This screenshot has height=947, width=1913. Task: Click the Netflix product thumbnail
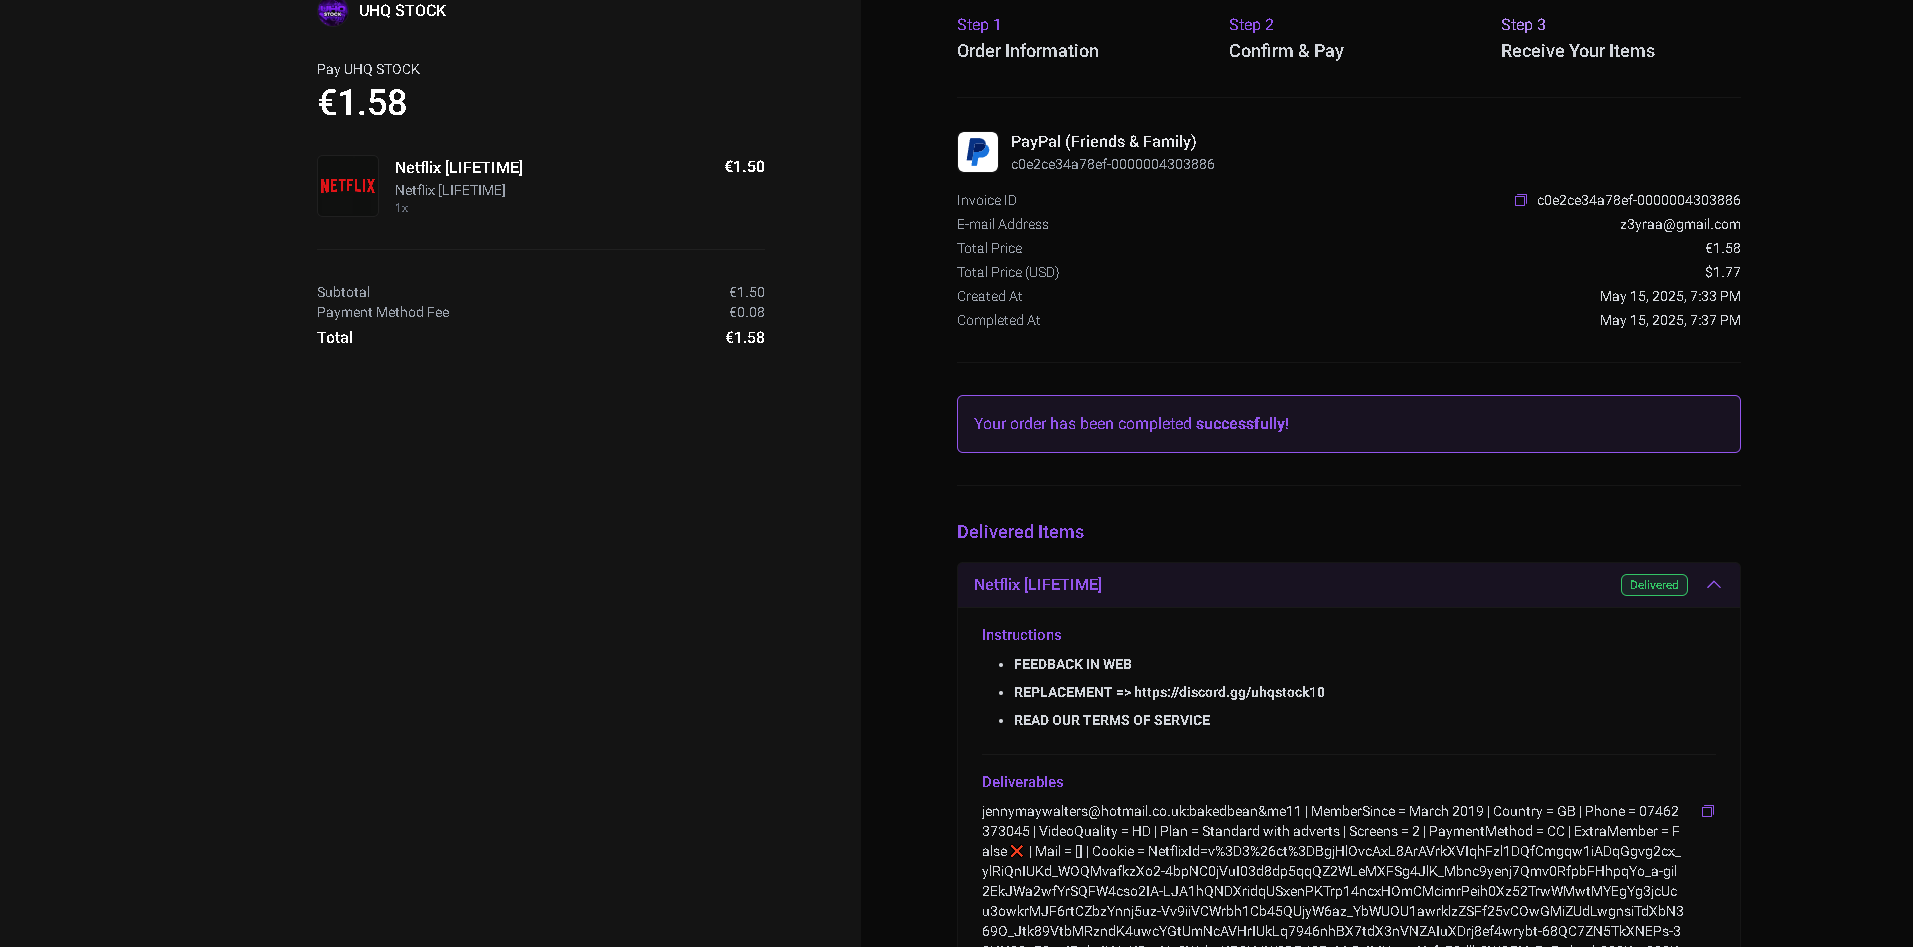coord(348,186)
